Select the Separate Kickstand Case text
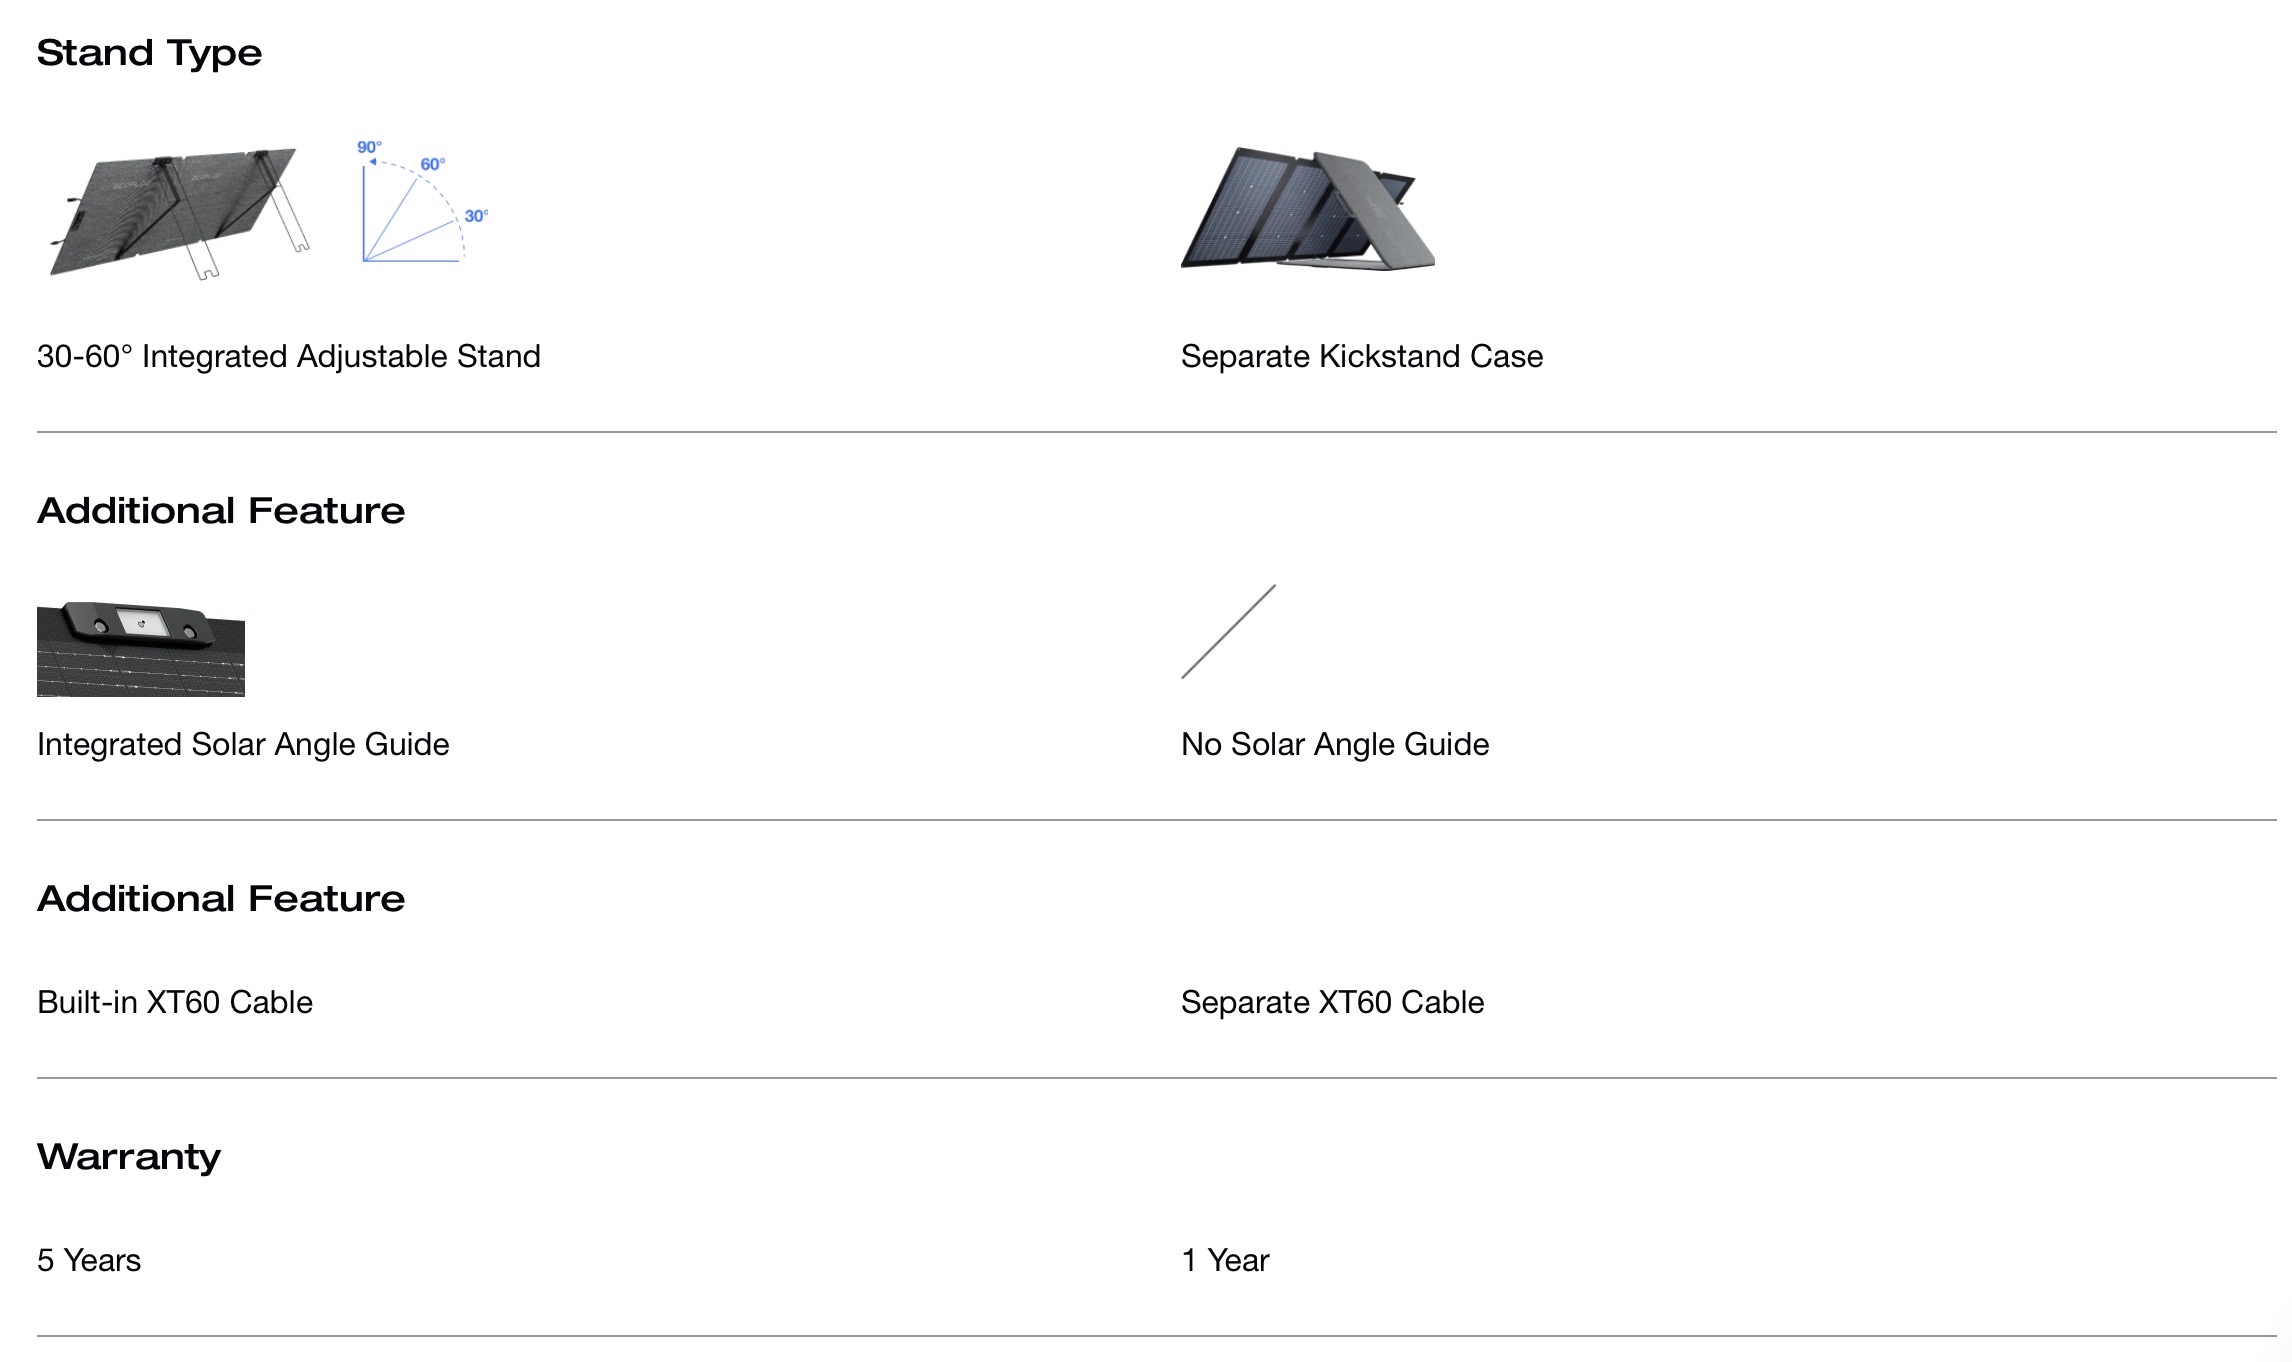 (1361, 356)
